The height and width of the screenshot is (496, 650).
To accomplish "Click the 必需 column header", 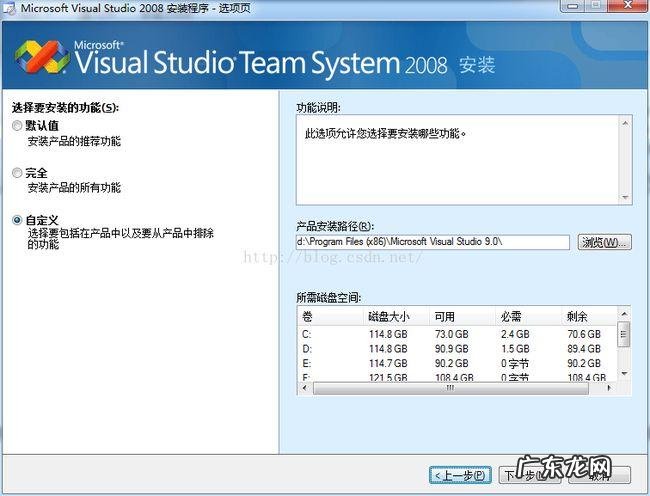I will (x=529, y=317).
